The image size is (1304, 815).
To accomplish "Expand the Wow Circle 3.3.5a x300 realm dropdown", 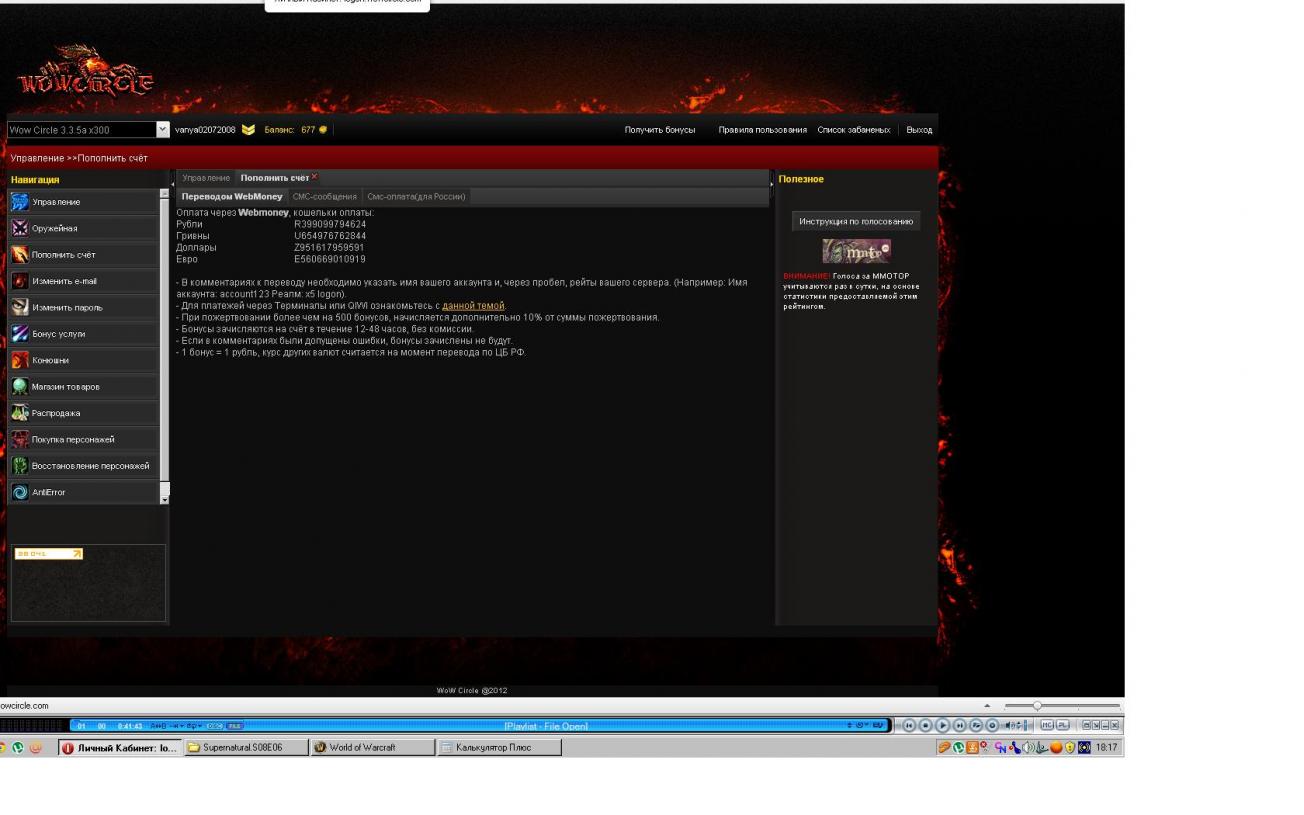I will [x=163, y=129].
